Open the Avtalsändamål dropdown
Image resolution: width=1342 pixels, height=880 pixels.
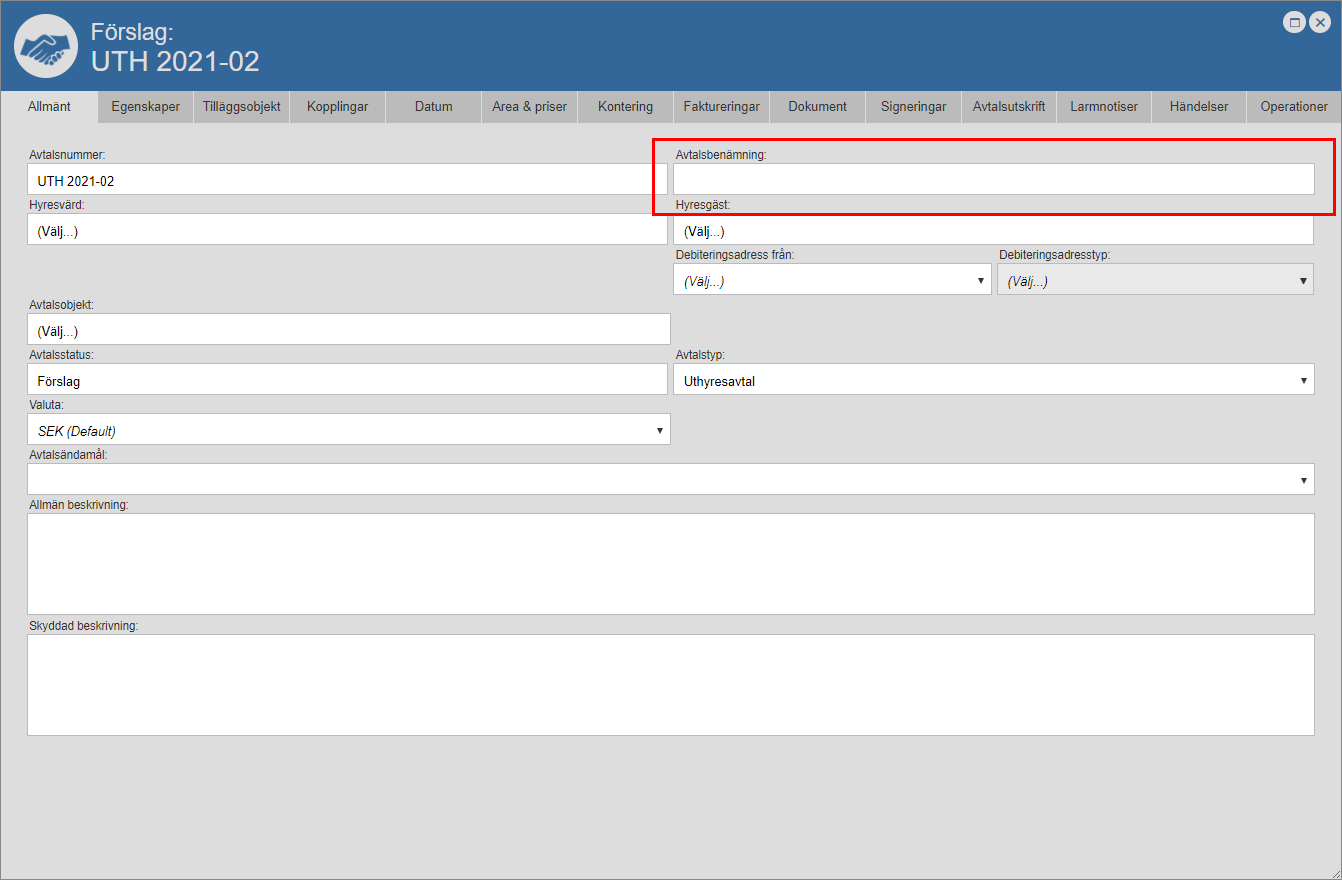[x=670, y=480]
